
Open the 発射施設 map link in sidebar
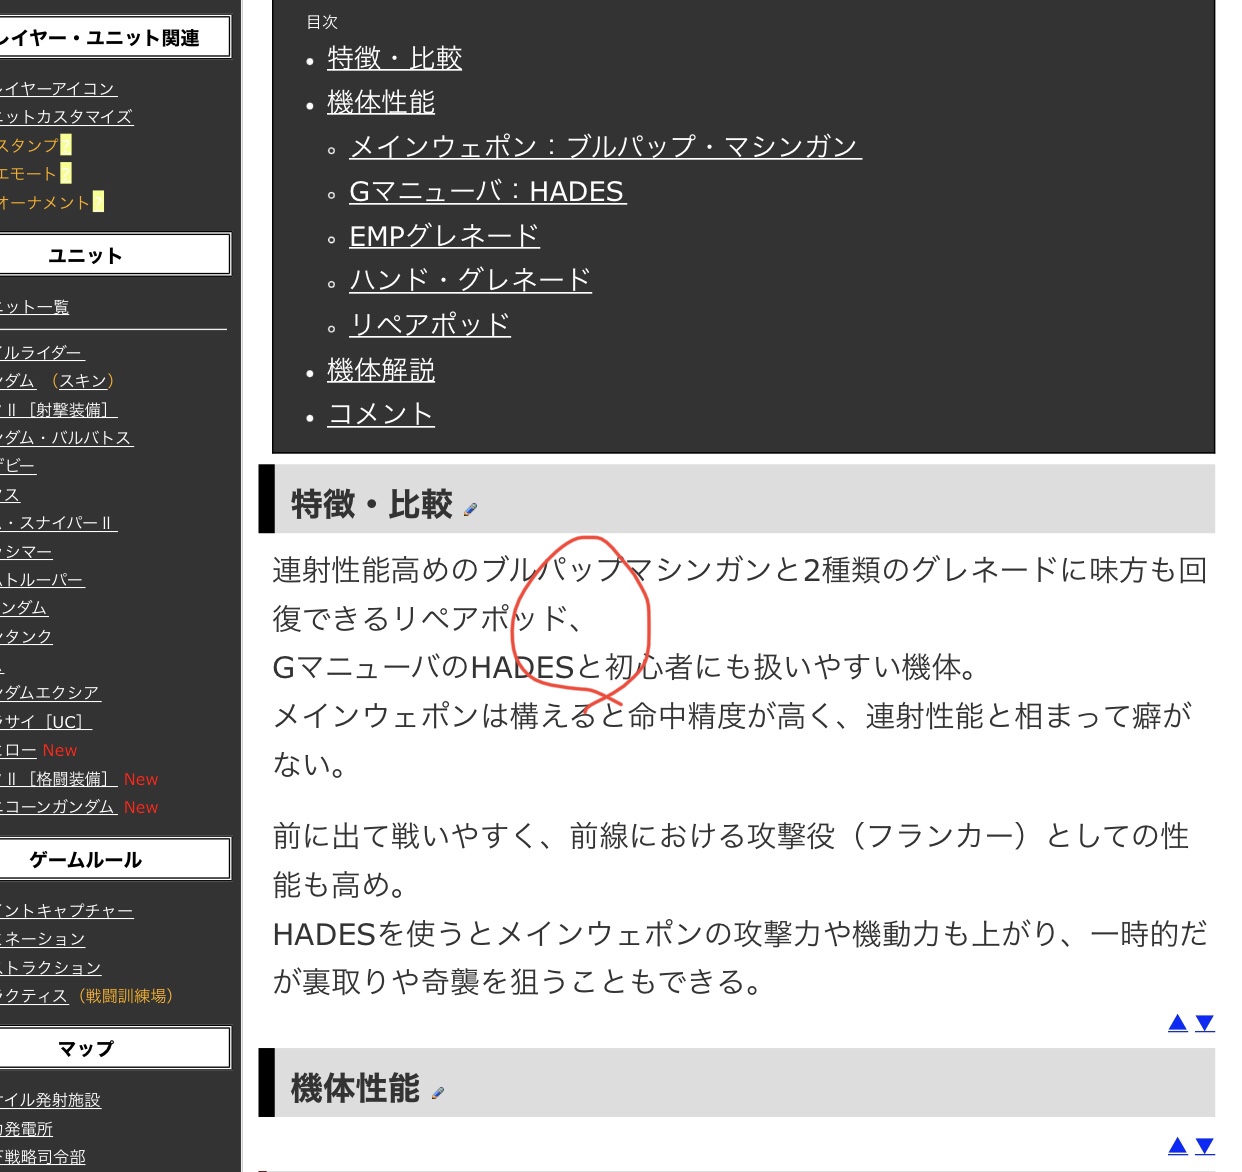click(x=50, y=1100)
